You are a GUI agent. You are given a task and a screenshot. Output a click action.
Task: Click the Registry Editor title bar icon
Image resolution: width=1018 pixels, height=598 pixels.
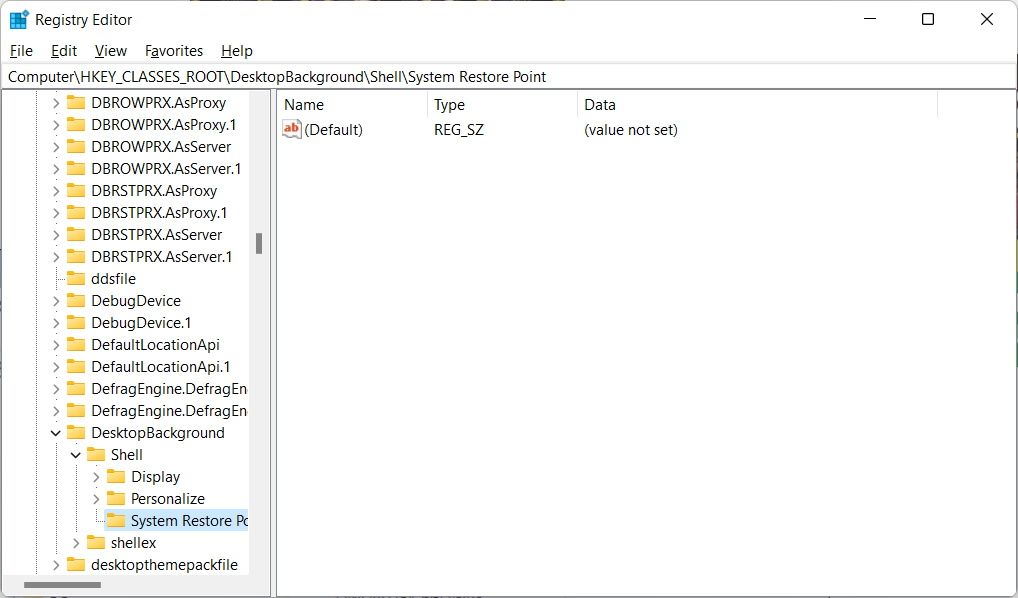tap(17, 18)
